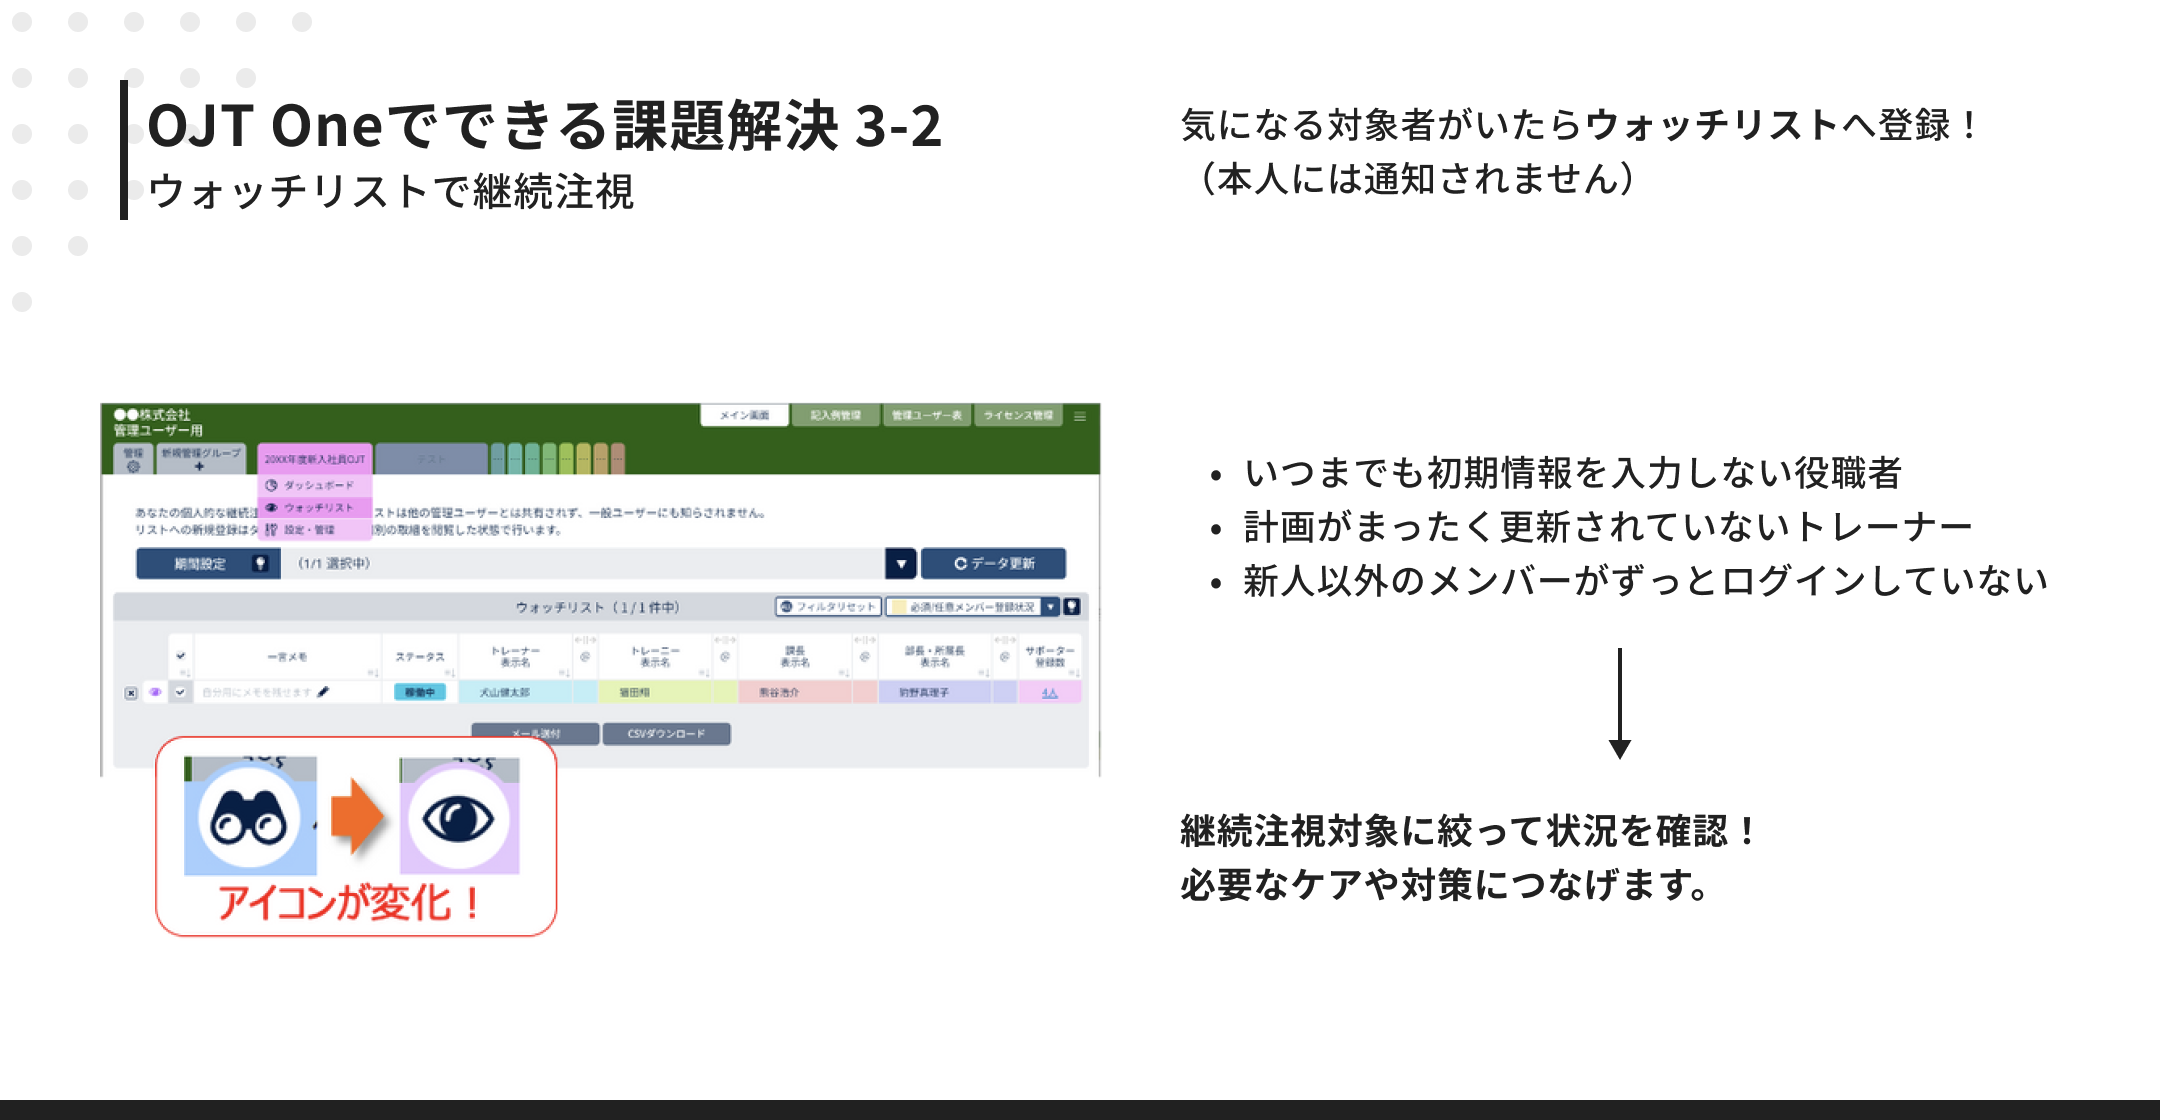Screen dimensions: 2160x1120
Task: Click the purple eye watchlist icon in the row
Action: pyautogui.click(x=155, y=692)
